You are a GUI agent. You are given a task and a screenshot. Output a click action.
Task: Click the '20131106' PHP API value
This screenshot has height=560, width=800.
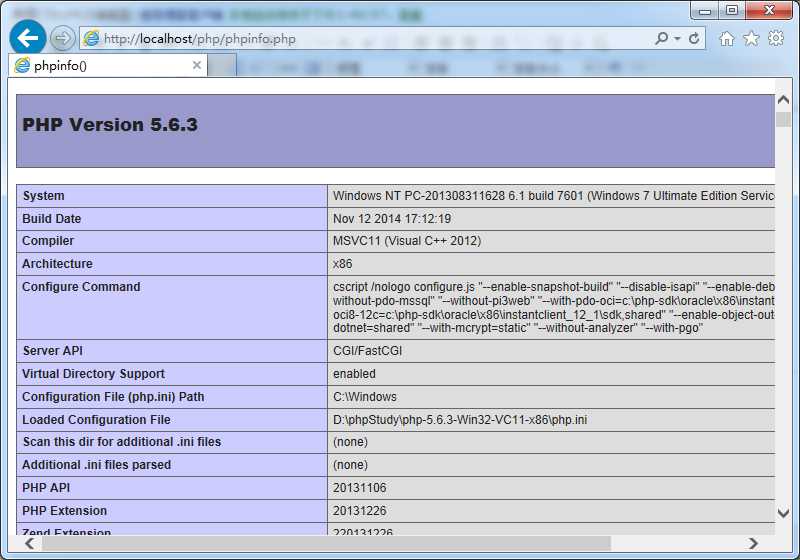point(360,488)
